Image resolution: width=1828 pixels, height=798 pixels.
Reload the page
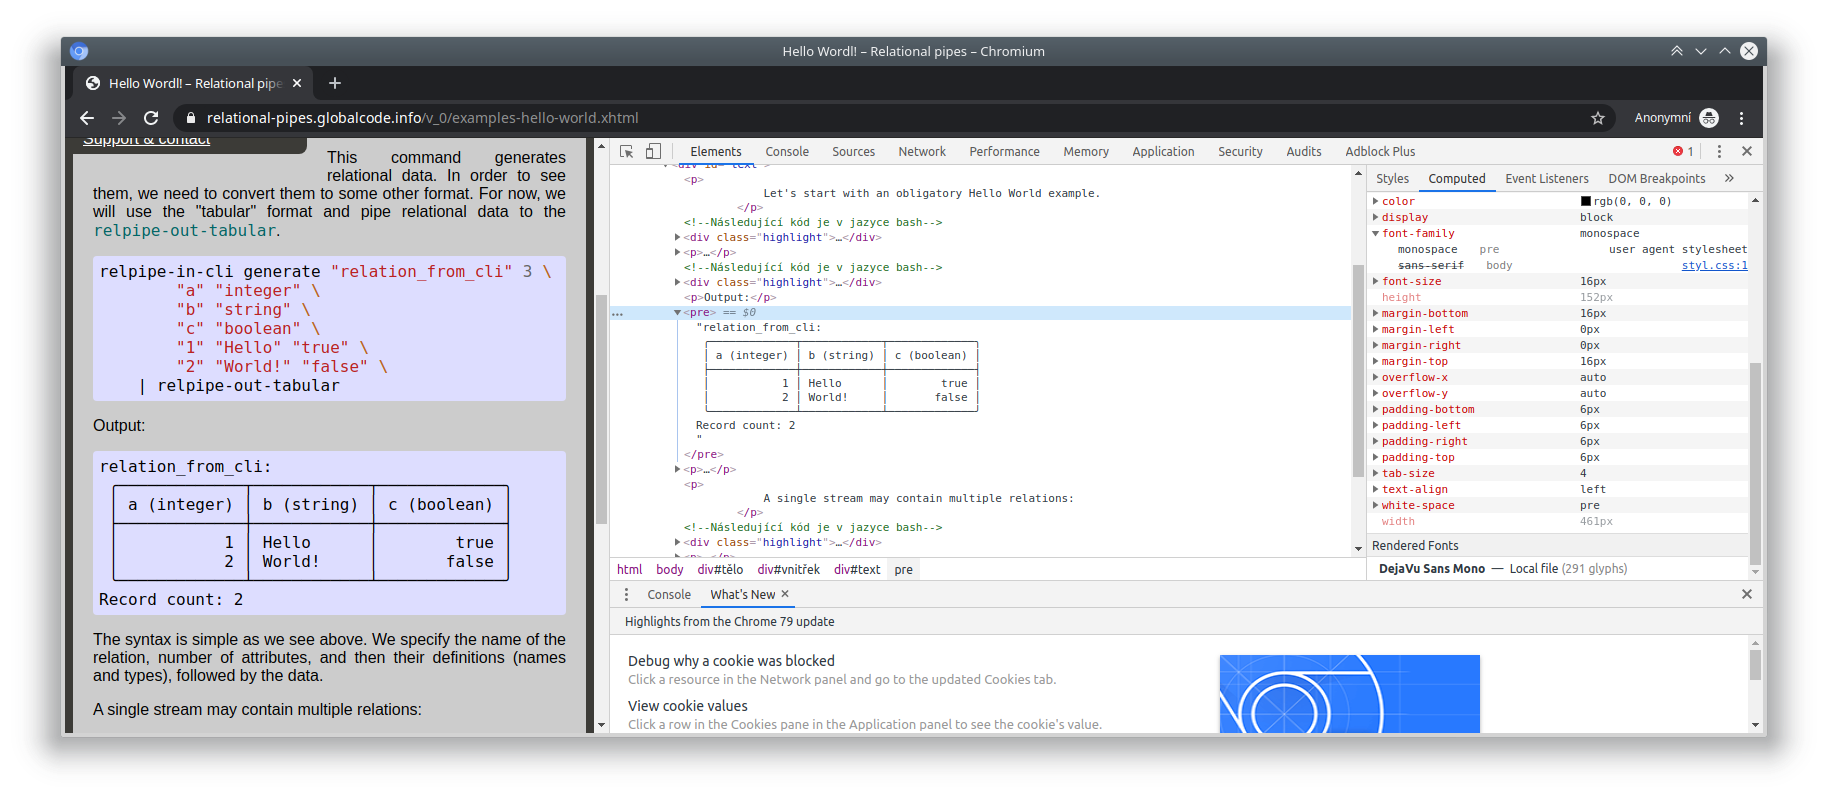click(151, 118)
